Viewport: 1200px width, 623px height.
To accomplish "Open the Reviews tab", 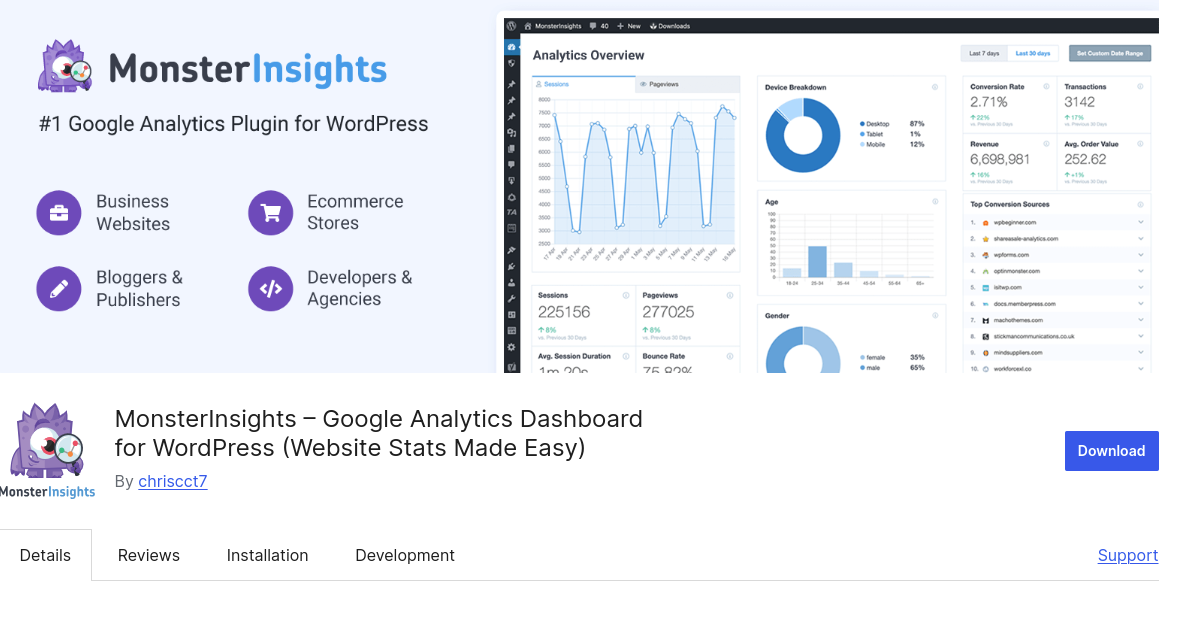I will [x=149, y=555].
